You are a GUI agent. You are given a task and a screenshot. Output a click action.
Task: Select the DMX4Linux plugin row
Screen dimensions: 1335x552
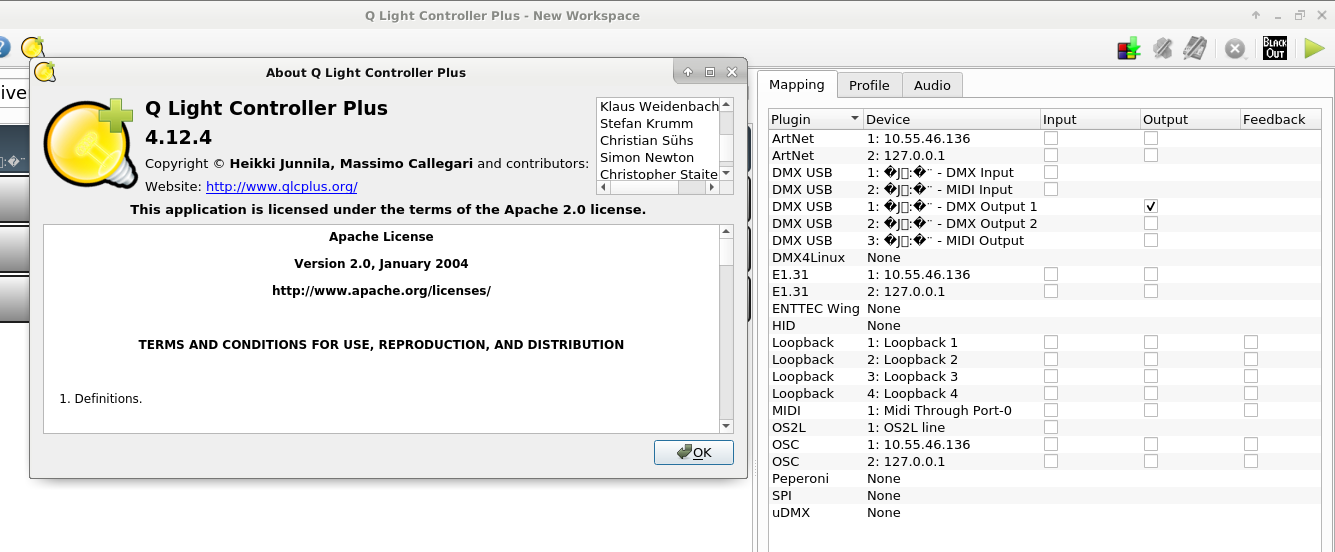1045,257
